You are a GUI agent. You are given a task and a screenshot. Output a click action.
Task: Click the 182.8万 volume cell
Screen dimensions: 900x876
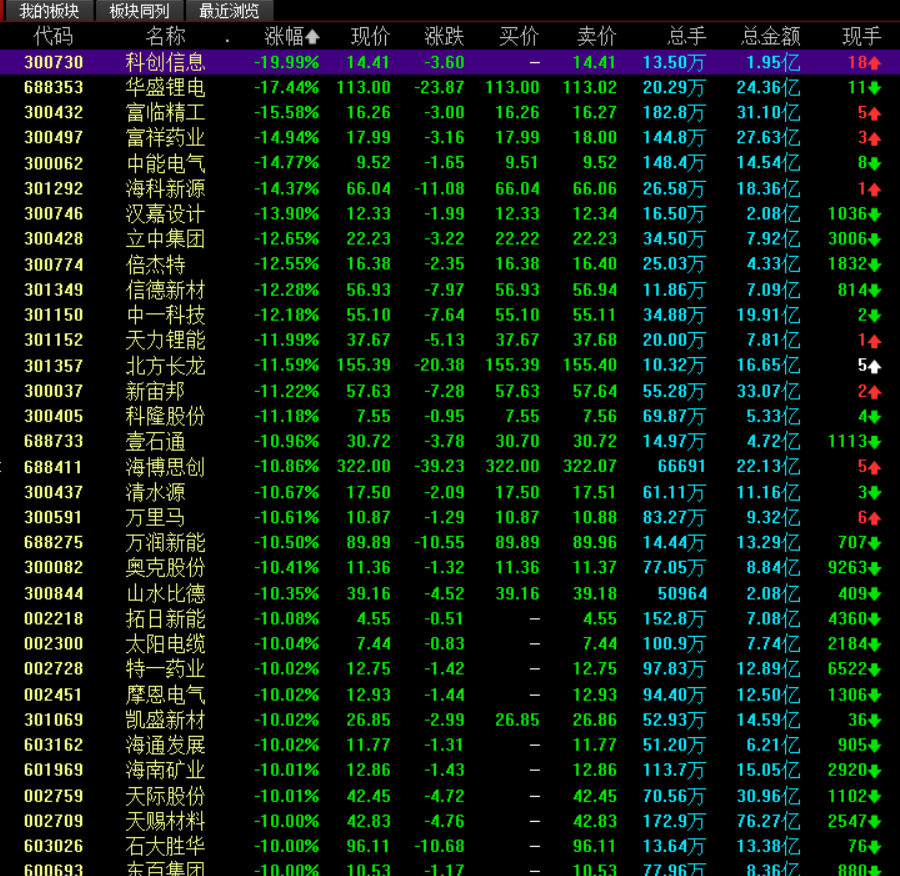(x=673, y=113)
